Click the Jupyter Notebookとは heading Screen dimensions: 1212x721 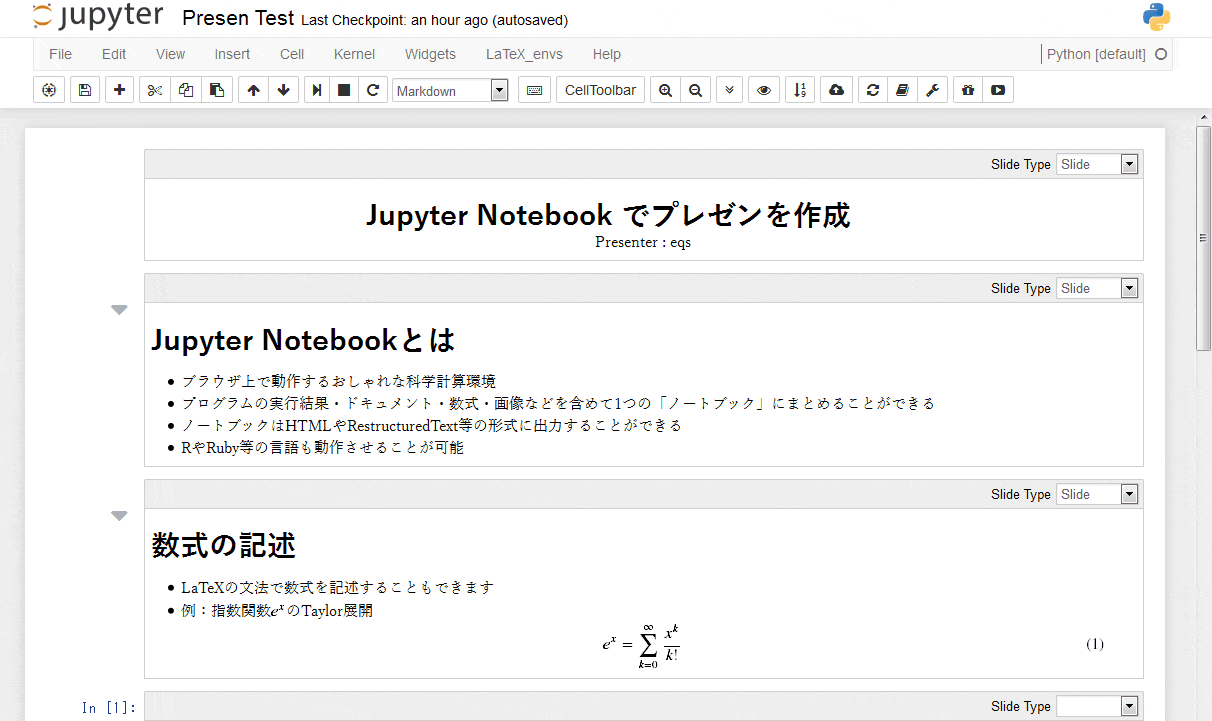303,340
